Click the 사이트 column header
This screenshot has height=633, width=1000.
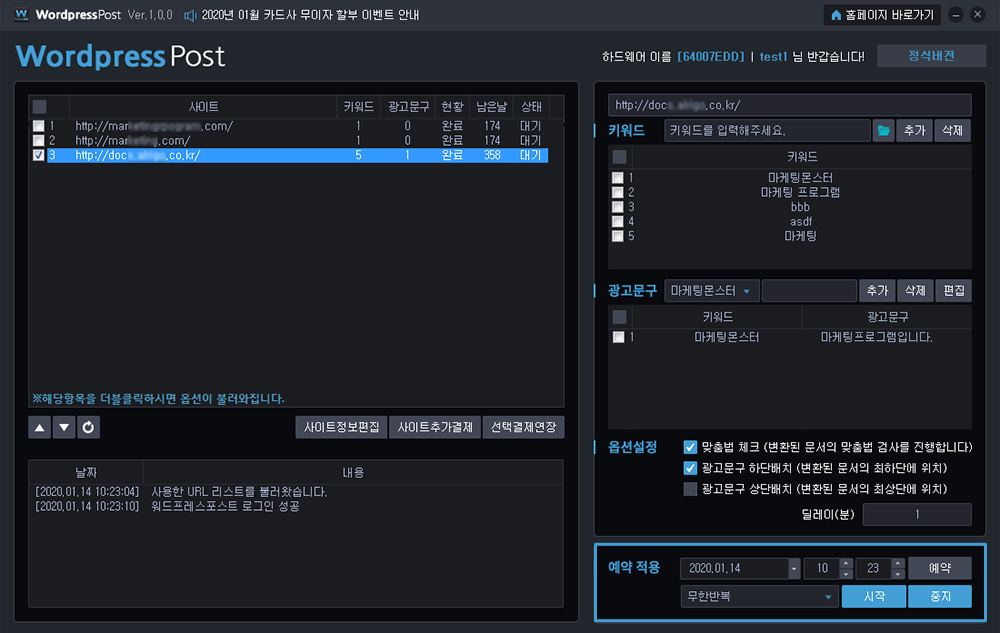(x=203, y=106)
